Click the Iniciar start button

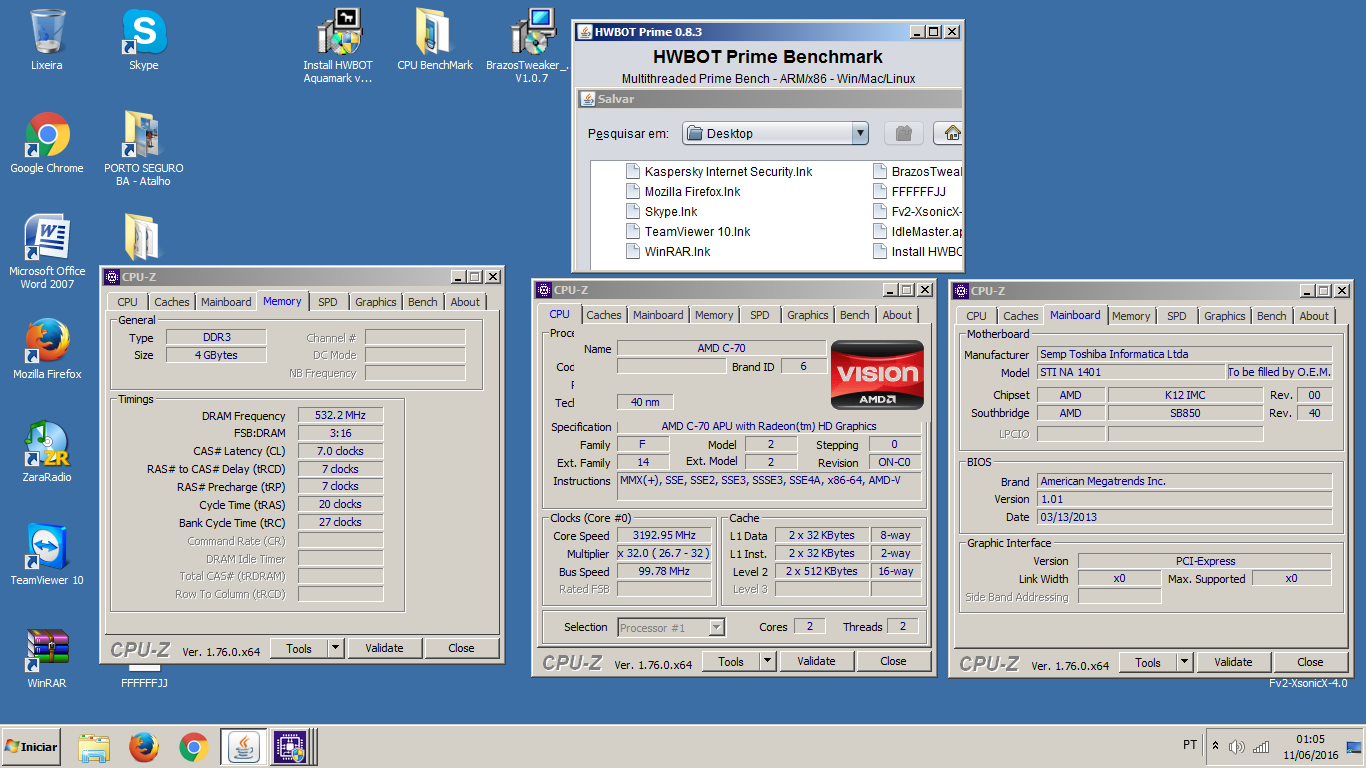[x=32, y=746]
